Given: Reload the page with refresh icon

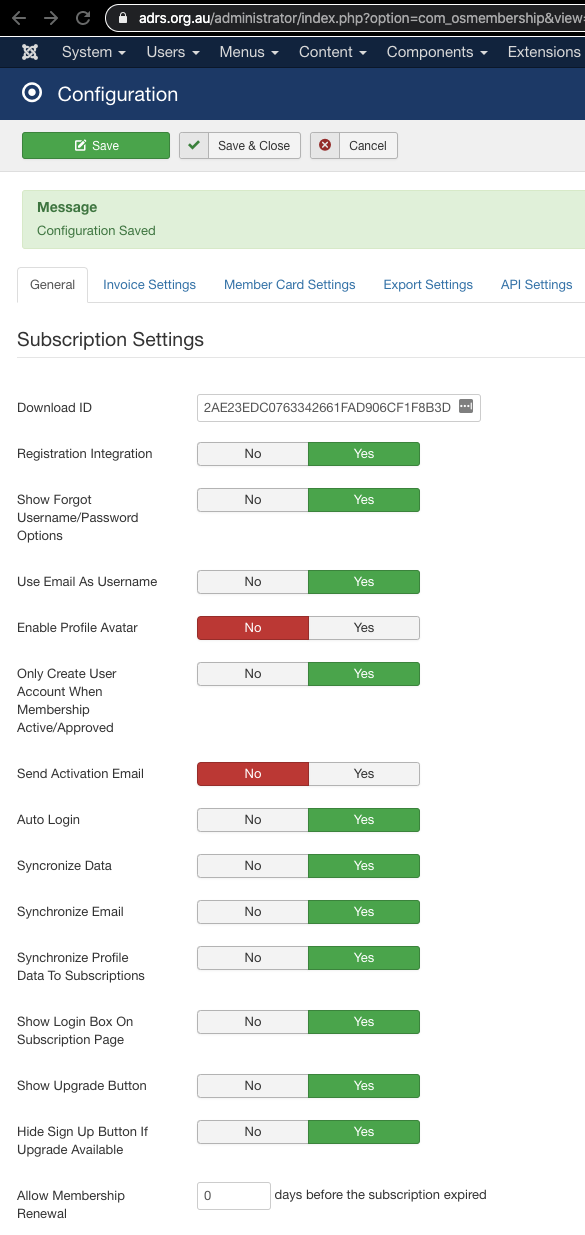Looking at the screenshot, I should pos(83,17).
